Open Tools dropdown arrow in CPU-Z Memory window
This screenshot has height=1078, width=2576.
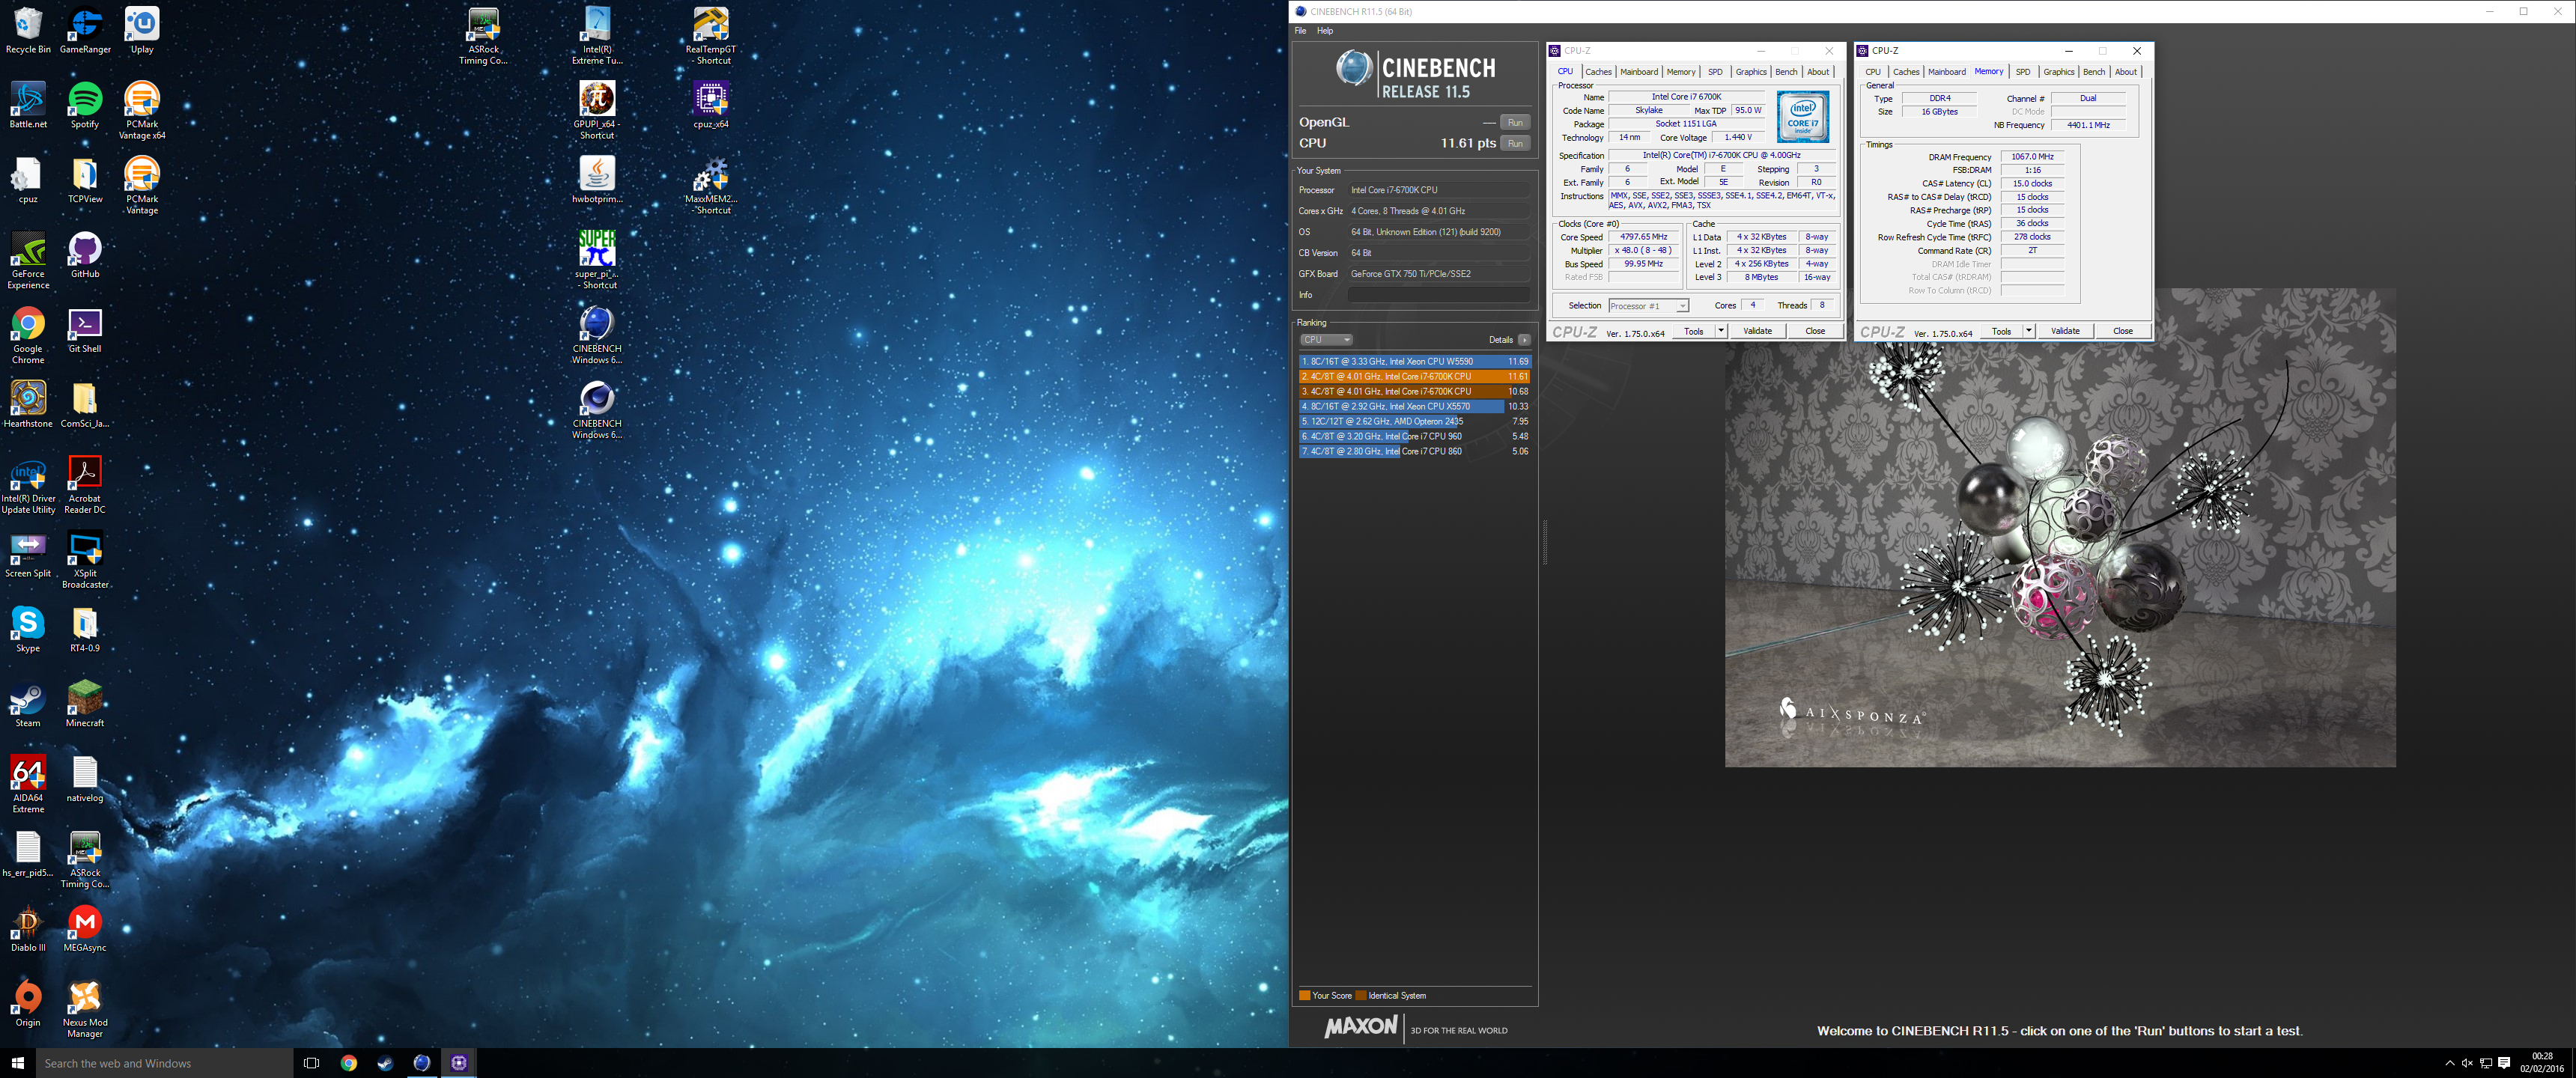2029,331
